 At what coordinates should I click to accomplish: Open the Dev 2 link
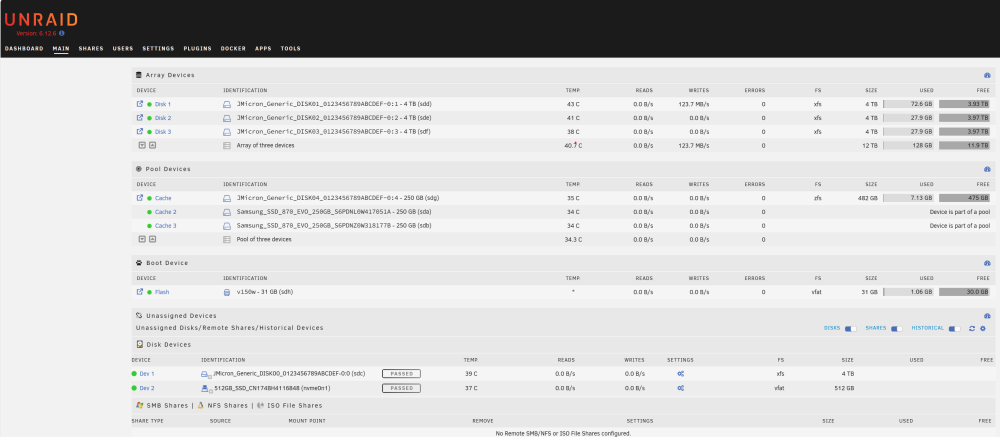(x=147, y=388)
